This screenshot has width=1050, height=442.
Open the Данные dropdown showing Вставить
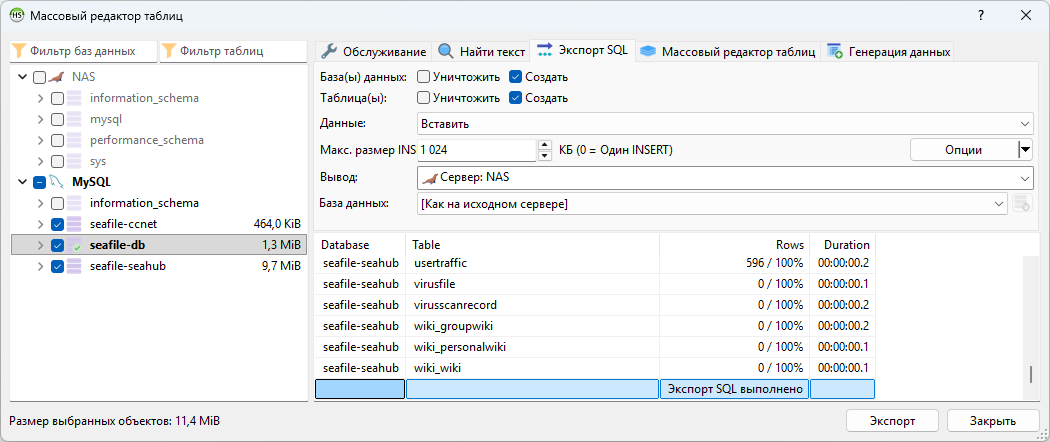[x=725, y=124]
